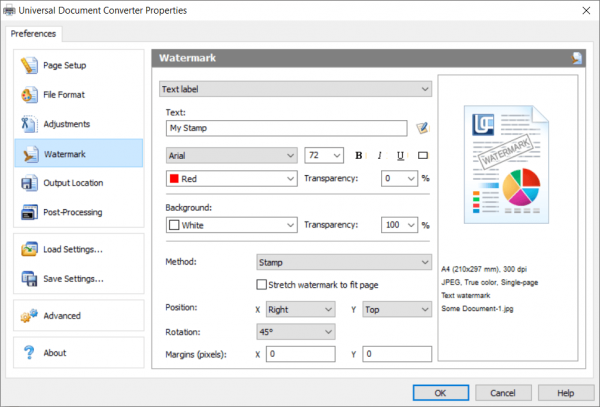Click the About question mark icon

[x=29, y=352]
